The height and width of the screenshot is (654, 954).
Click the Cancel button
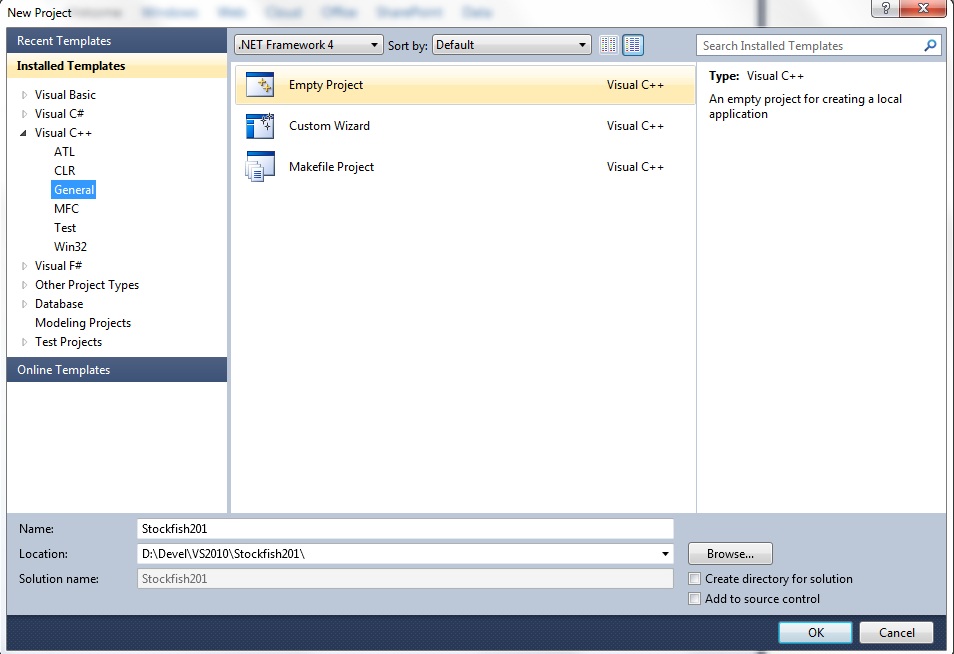tap(896, 633)
